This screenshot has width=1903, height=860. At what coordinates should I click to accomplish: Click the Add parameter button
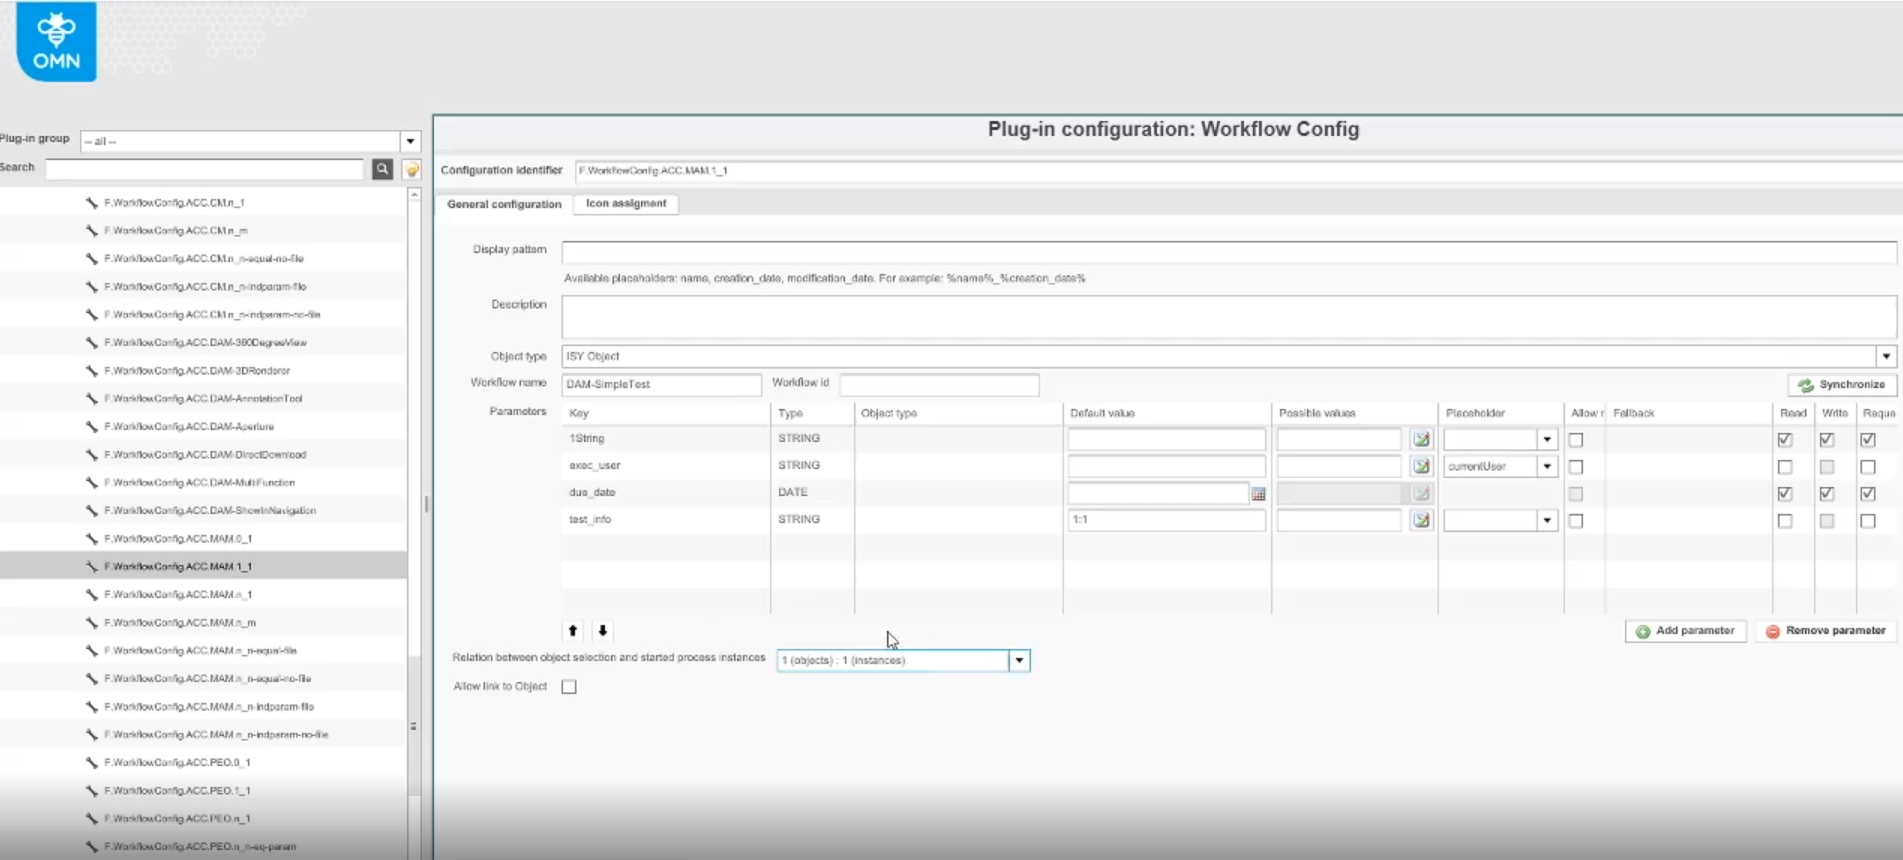tap(1685, 631)
